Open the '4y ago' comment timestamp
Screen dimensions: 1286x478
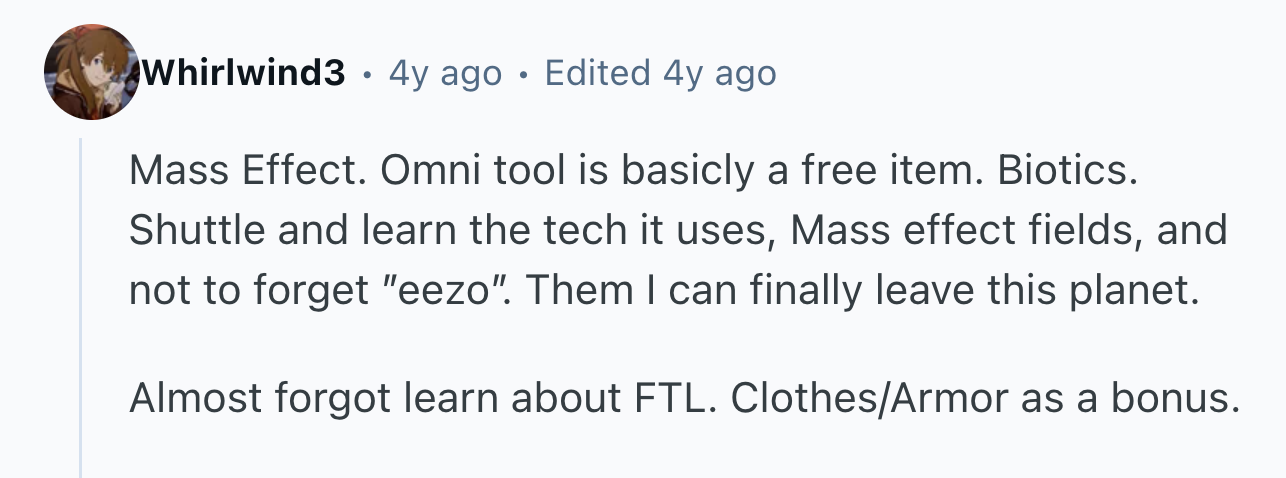(x=445, y=73)
